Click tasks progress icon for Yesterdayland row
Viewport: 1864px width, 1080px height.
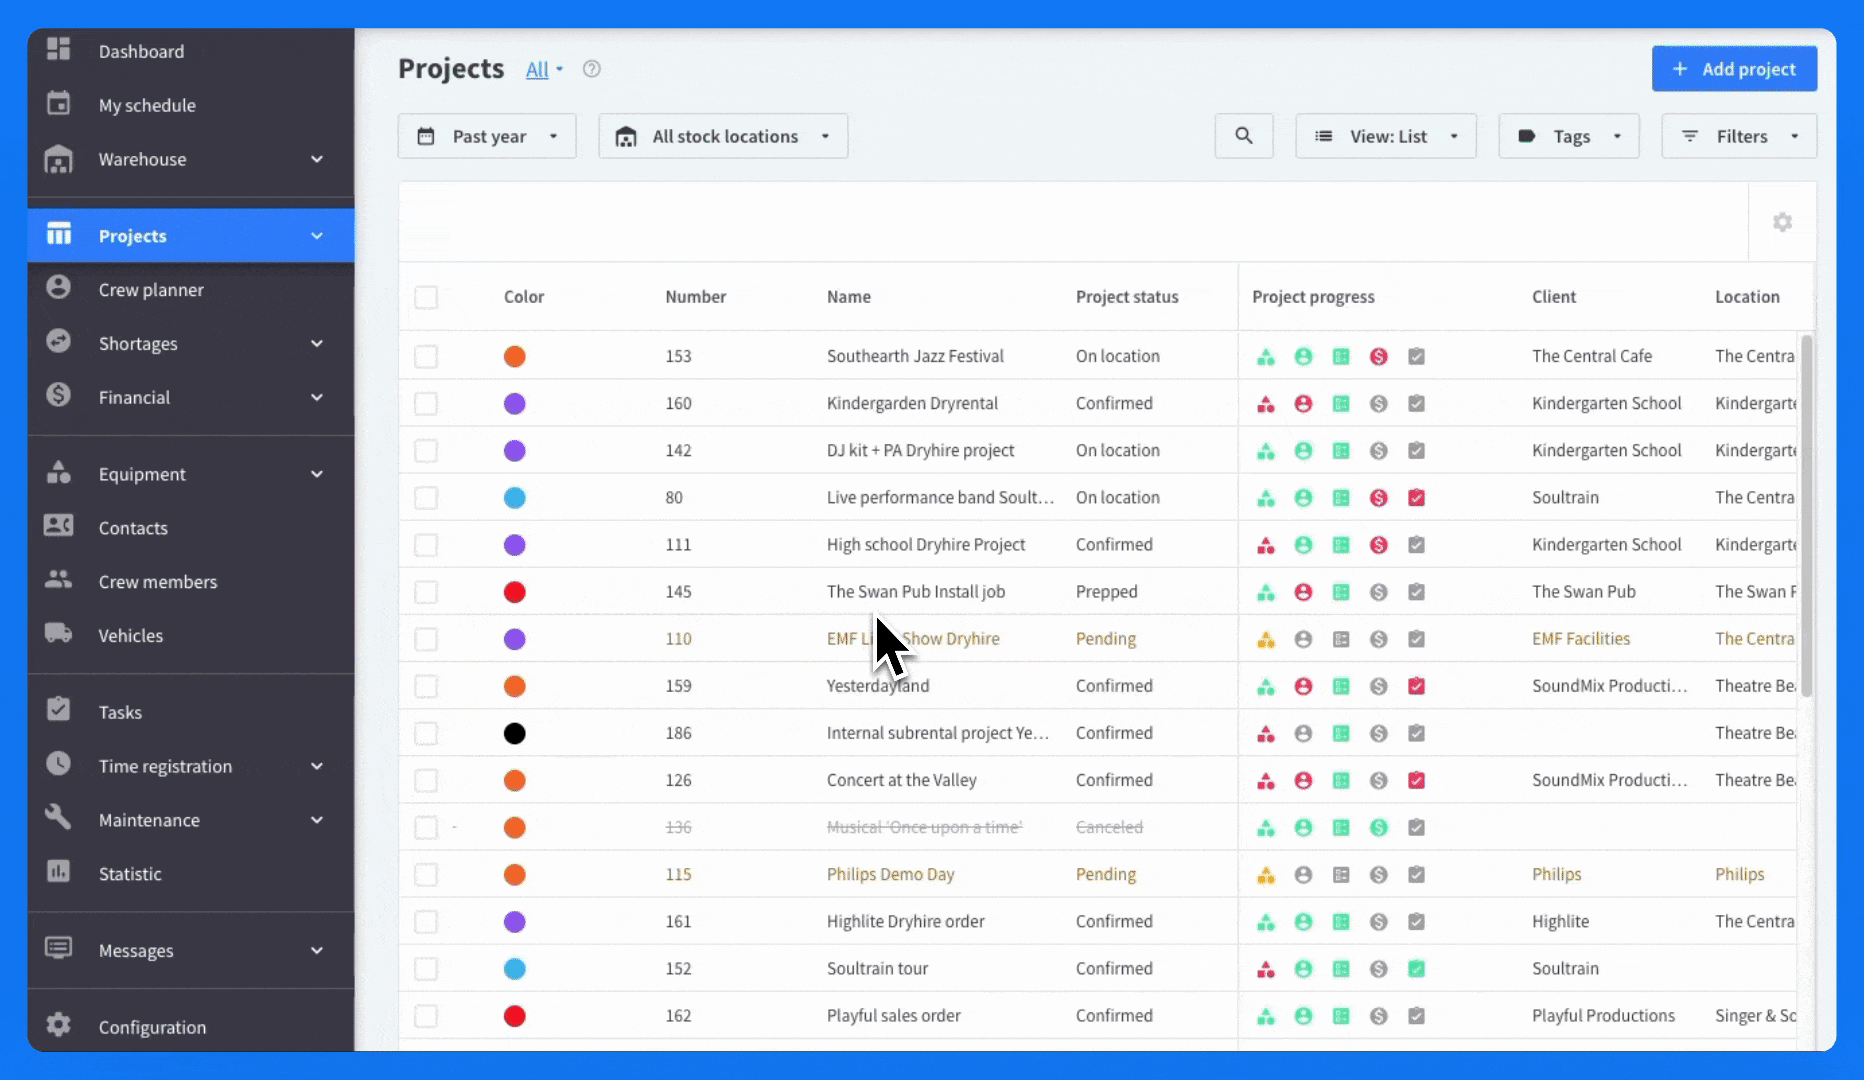tap(1416, 686)
